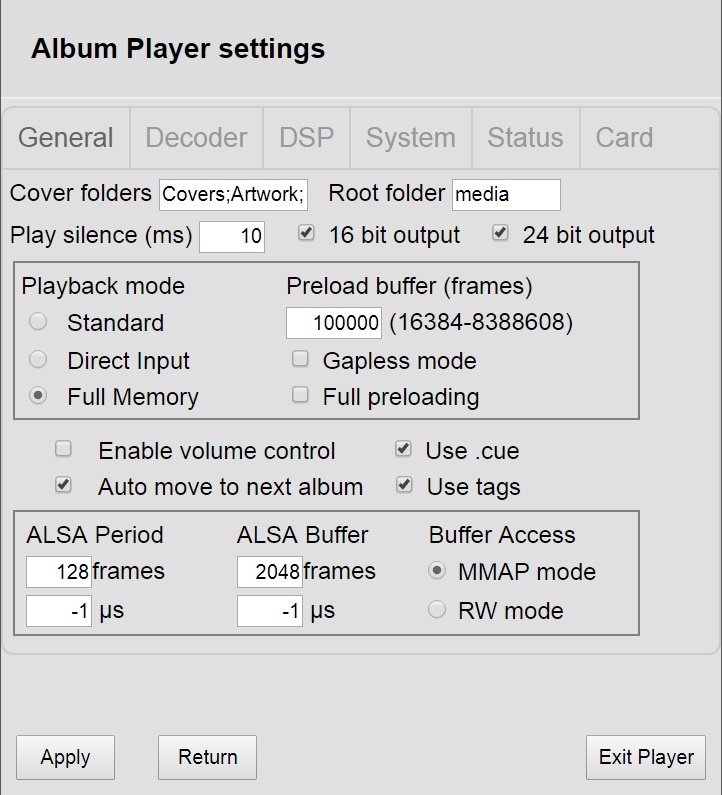
Task: Go to the System tab
Action: (x=411, y=137)
